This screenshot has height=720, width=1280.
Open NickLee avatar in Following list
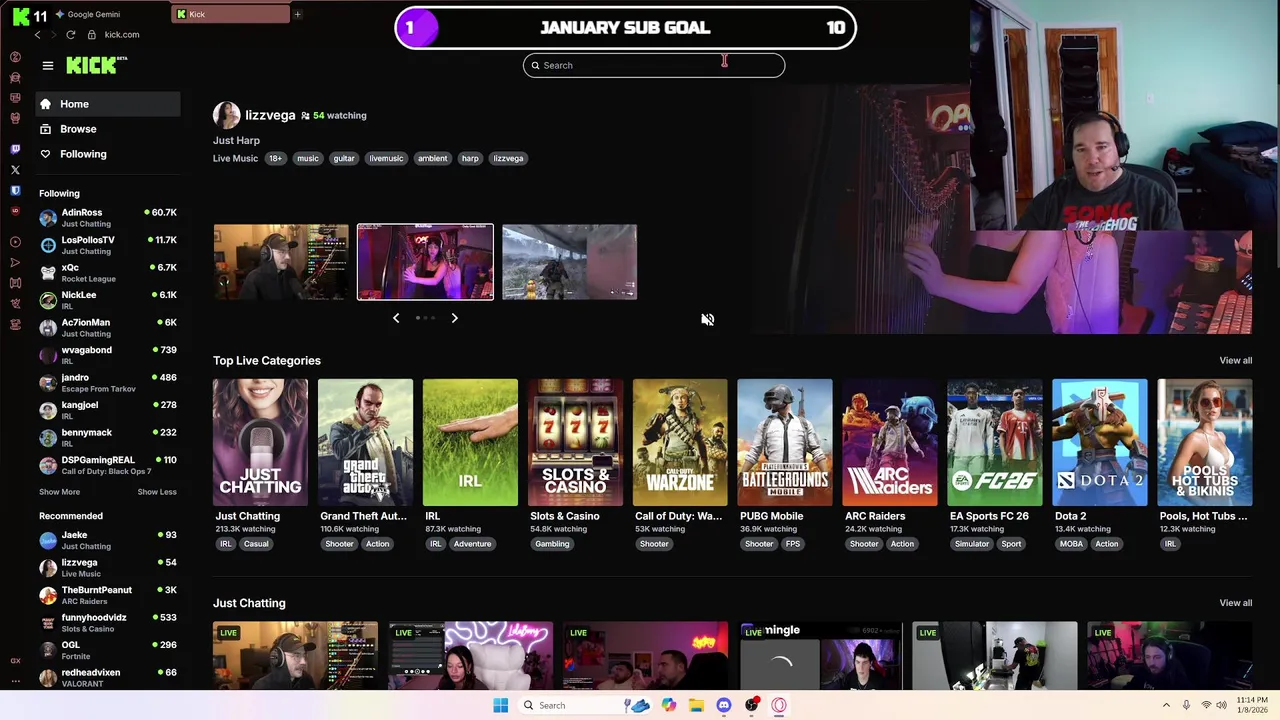48,300
